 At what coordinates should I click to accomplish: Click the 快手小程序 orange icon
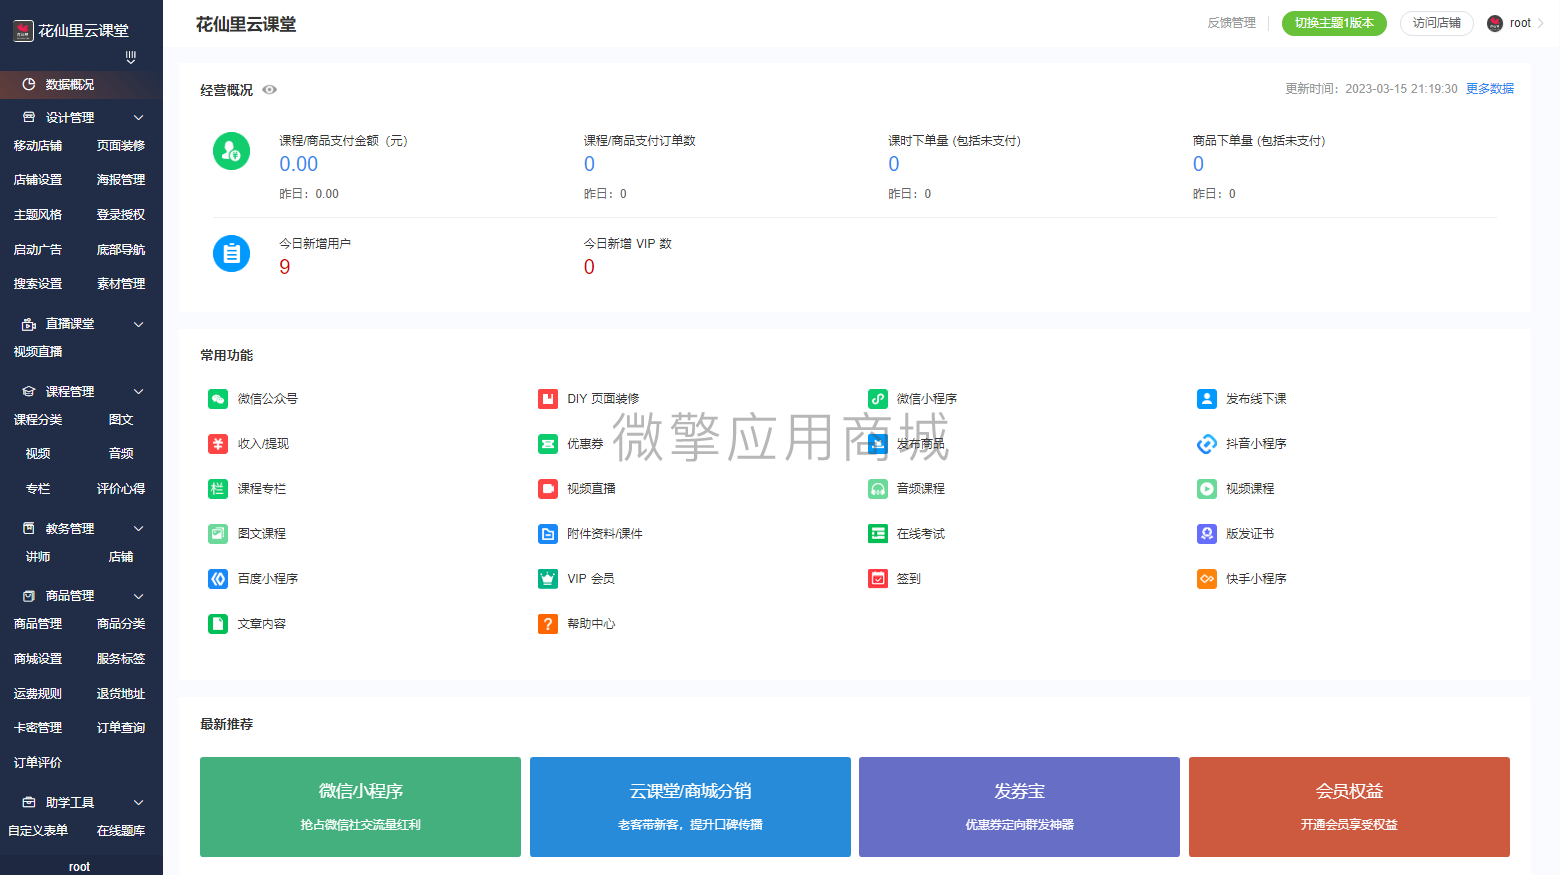point(1207,579)
